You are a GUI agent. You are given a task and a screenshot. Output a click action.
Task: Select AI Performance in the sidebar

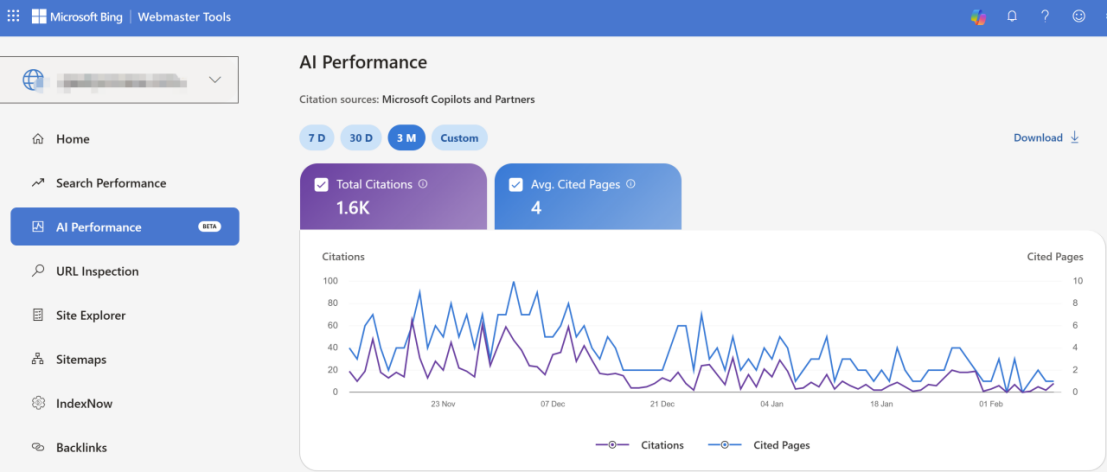[x=125, y=227]
